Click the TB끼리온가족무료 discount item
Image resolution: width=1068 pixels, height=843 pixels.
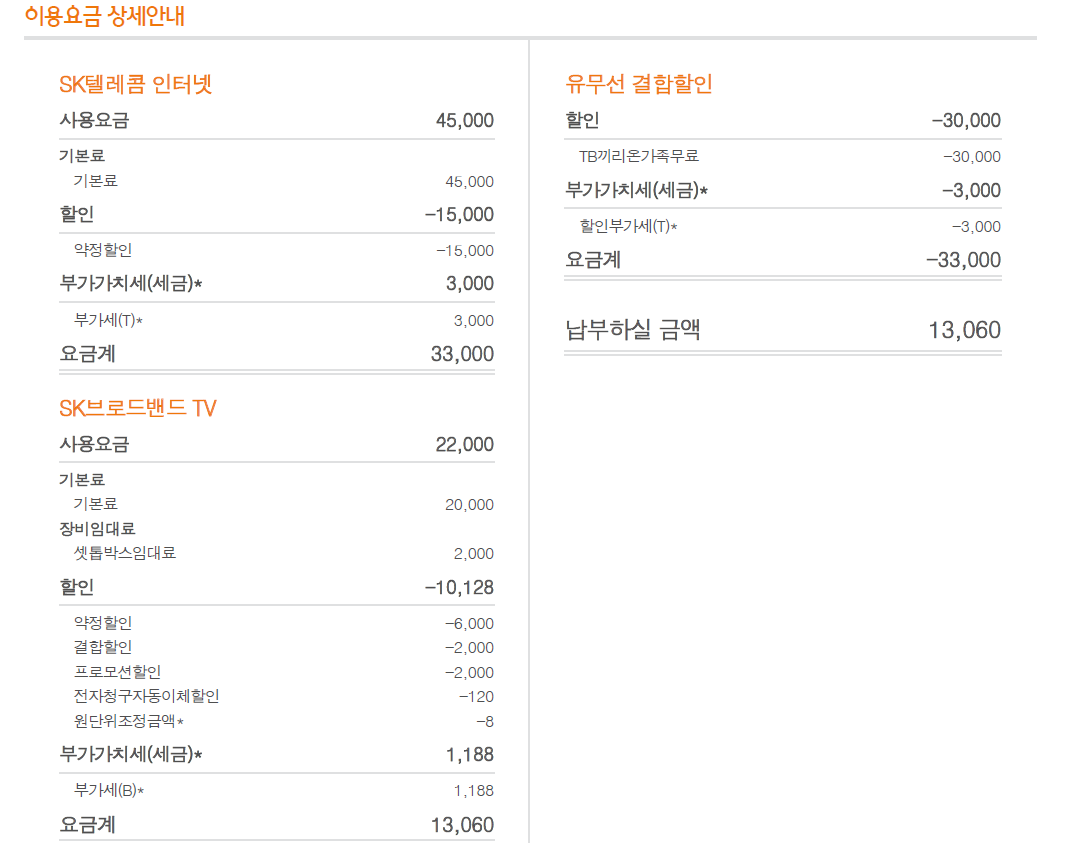coord(639,157)
